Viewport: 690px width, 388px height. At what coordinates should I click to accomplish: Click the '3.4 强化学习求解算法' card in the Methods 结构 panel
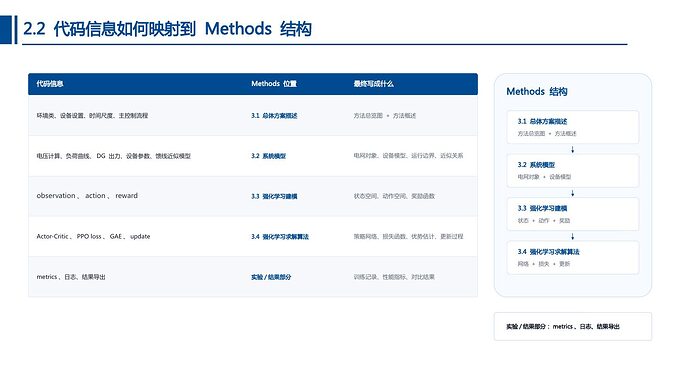coord(573,258)
